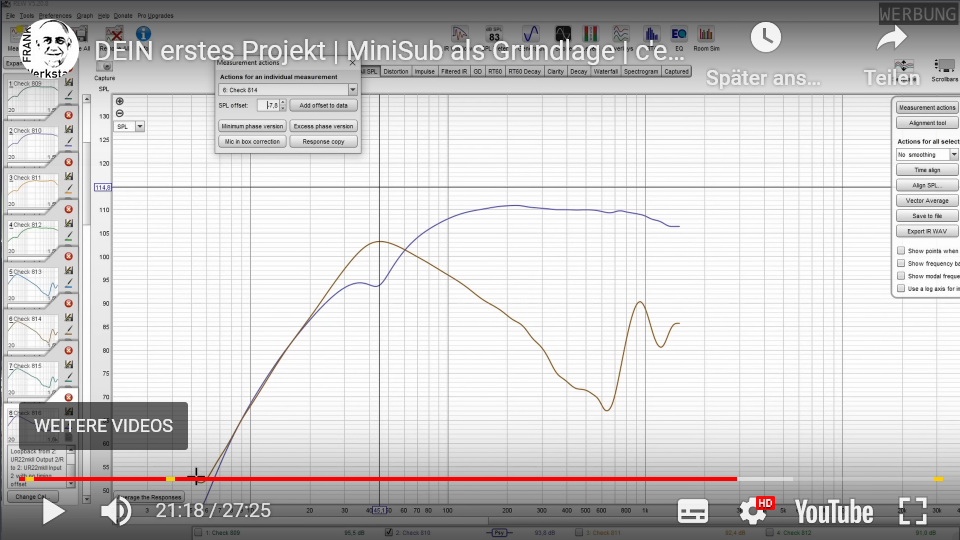Click the right-panel Measurement actions button
The height and width of the screenshot is (540, 960).
coord(927,108)
